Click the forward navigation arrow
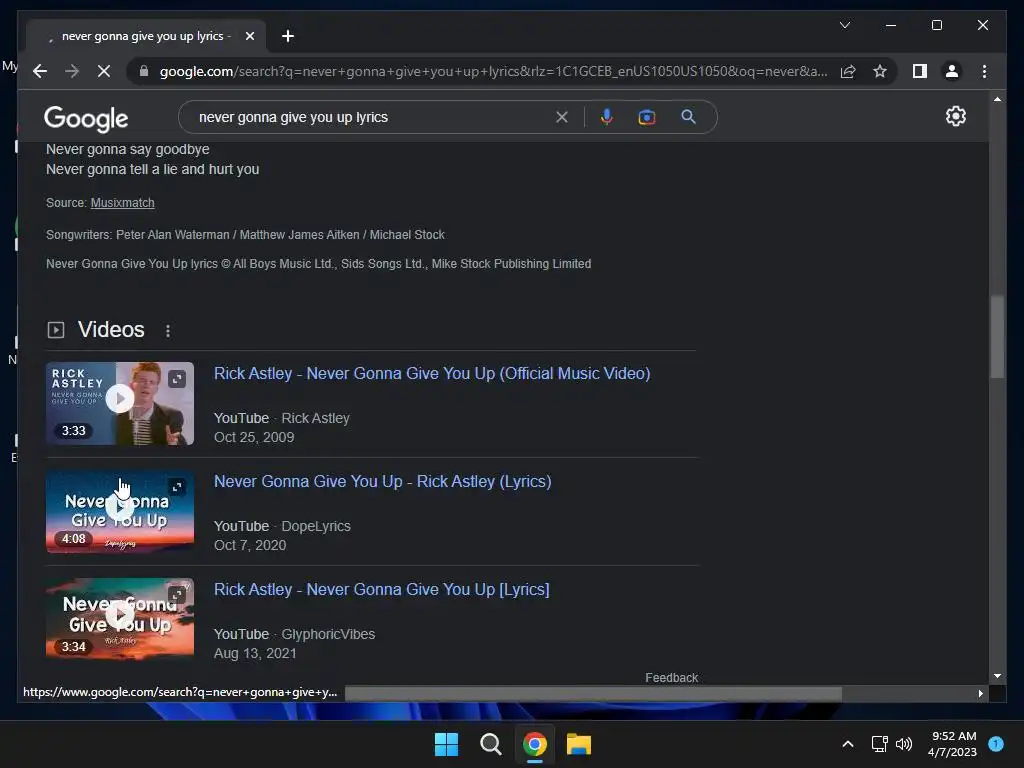The width and height of the screenshot is (1024, 768). [x=72, y=71]
